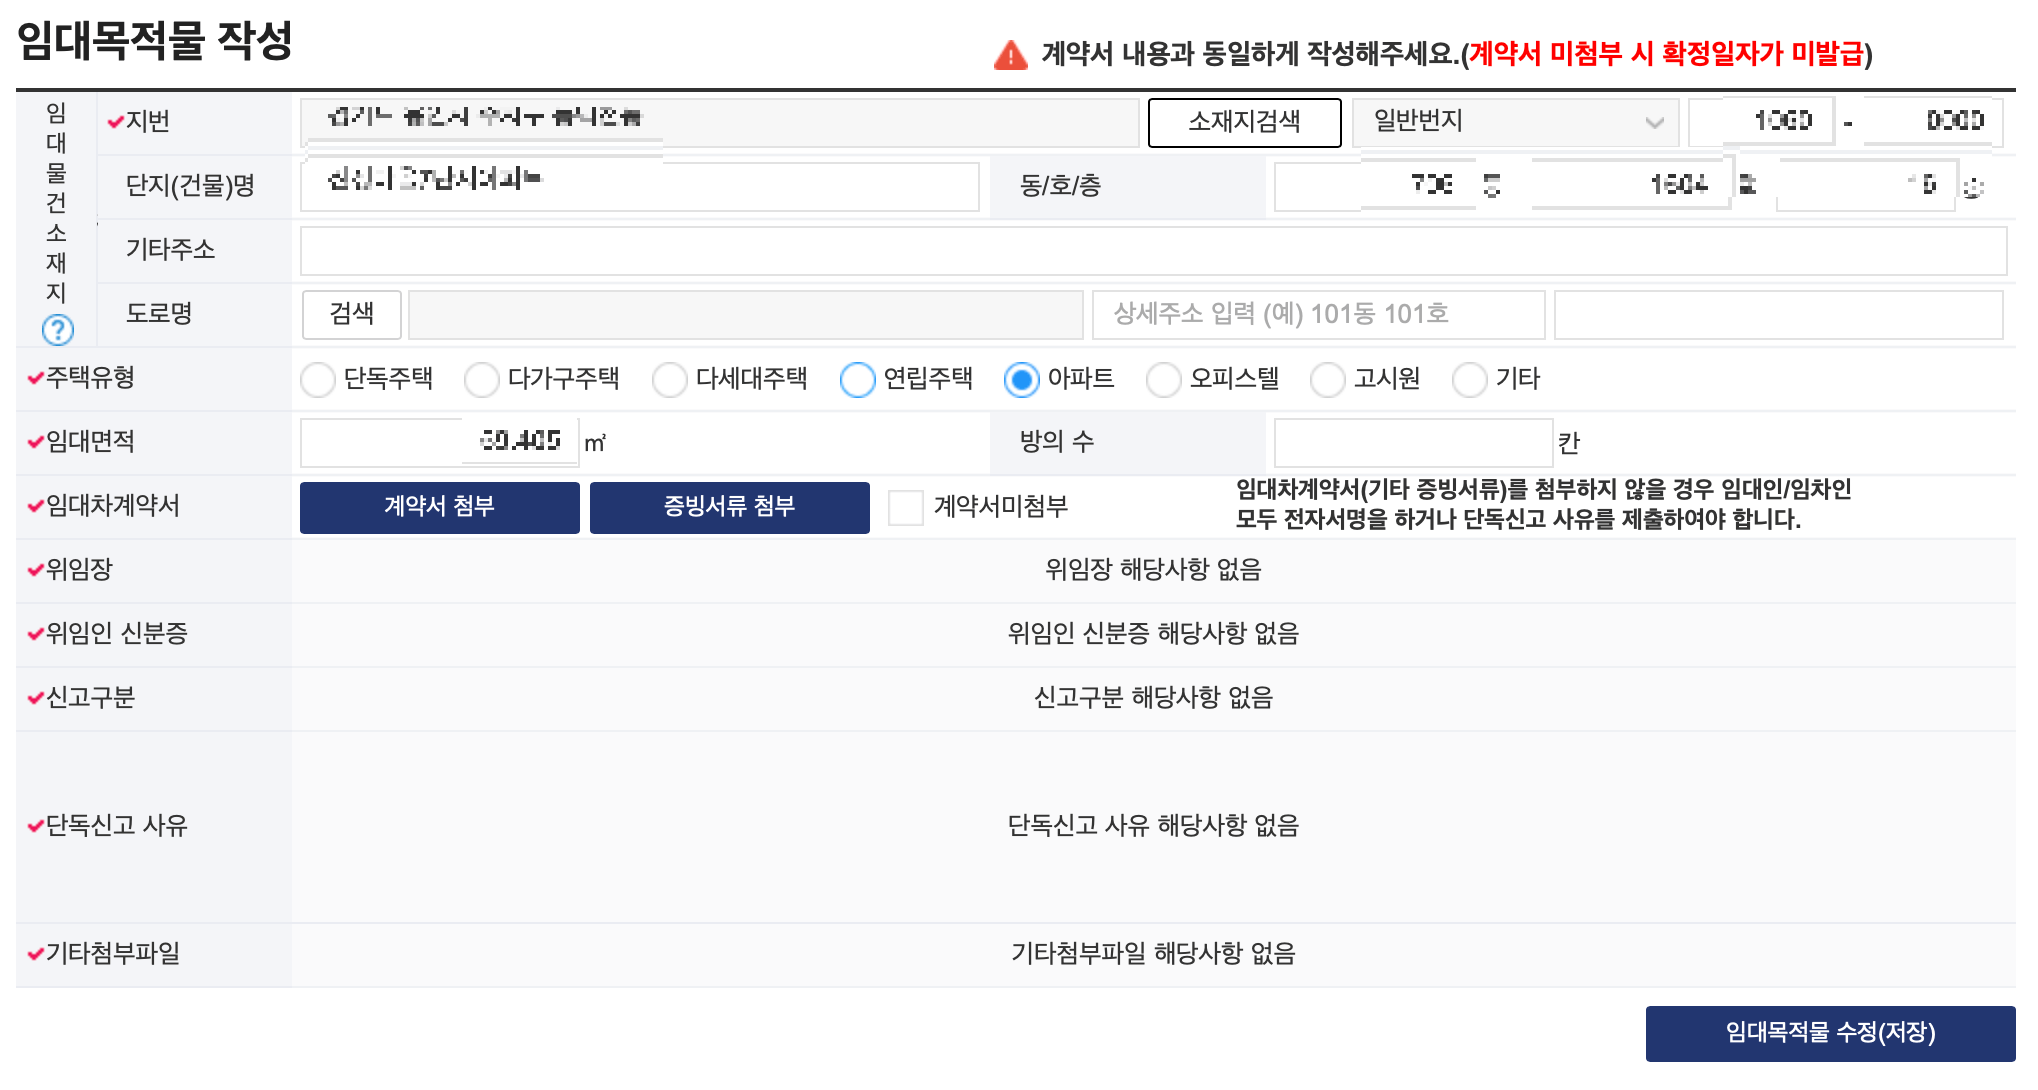Click the detailed address placeholder field
The width and height of the screenshot is (2038, 1090).
1318,315
